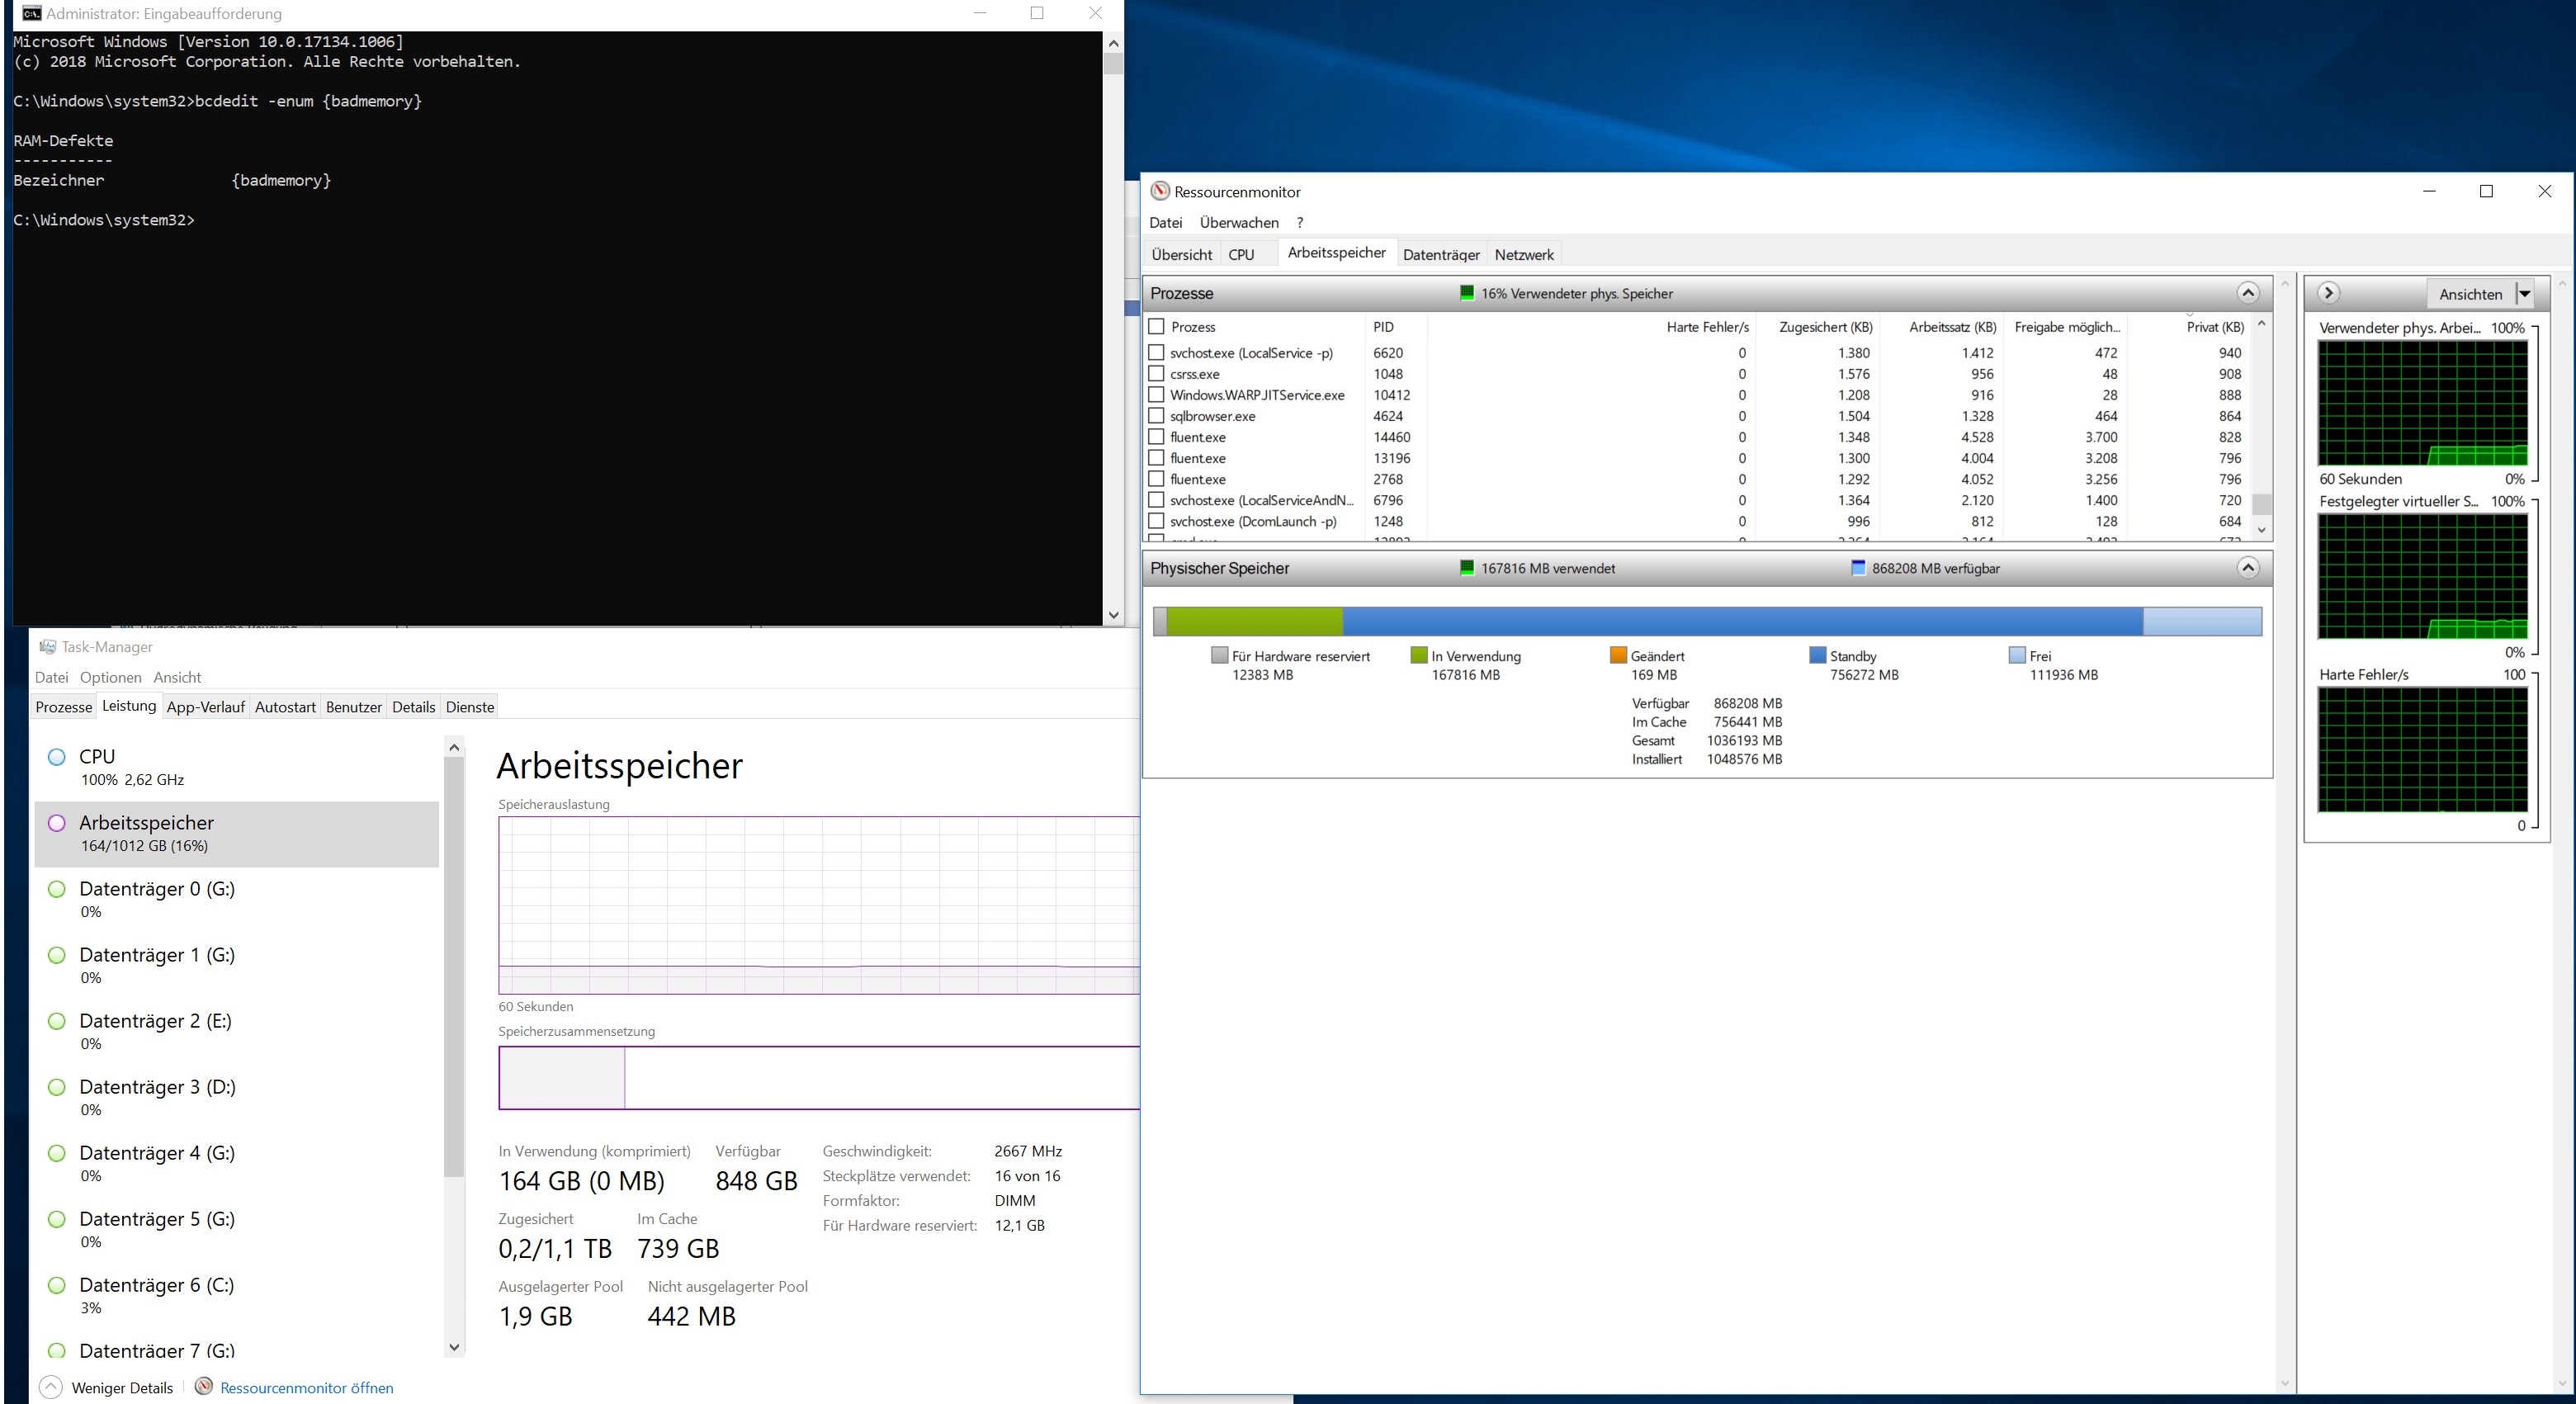2576x1404 pixels.
Task: Click the green In Verwendung legend swatch
Action: point(1418,656)
